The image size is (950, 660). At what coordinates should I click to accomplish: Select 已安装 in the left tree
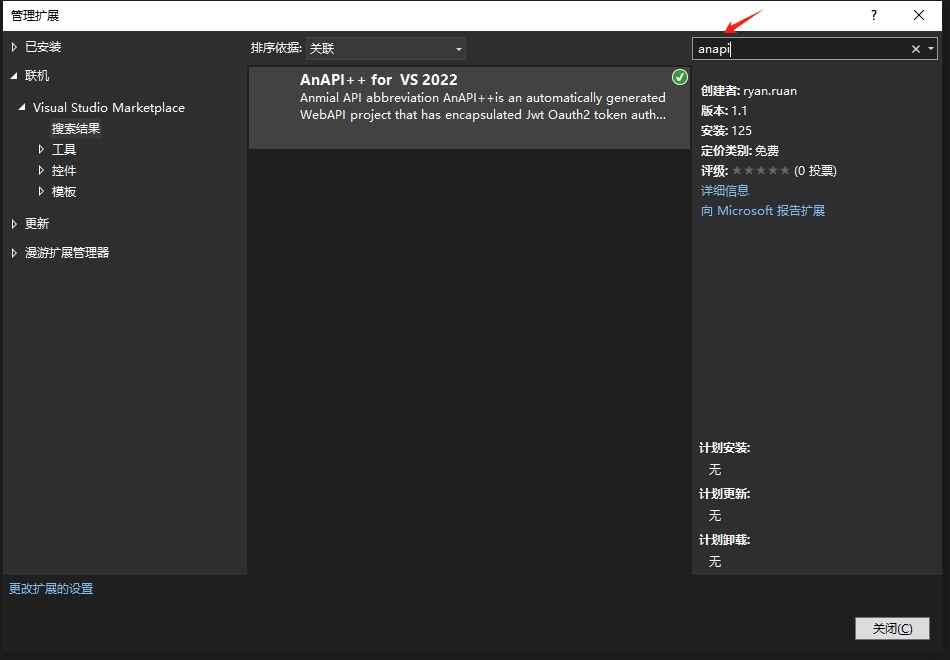click(x=43, y=47)
